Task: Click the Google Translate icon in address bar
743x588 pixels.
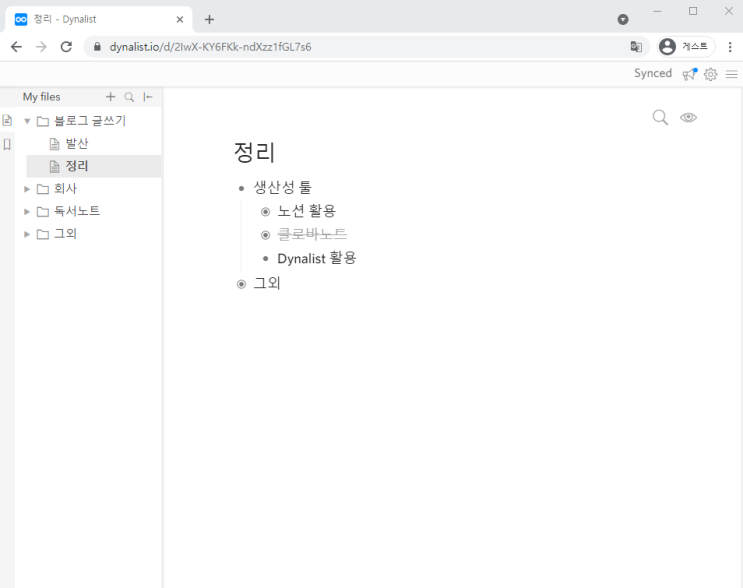Action: 636,46
